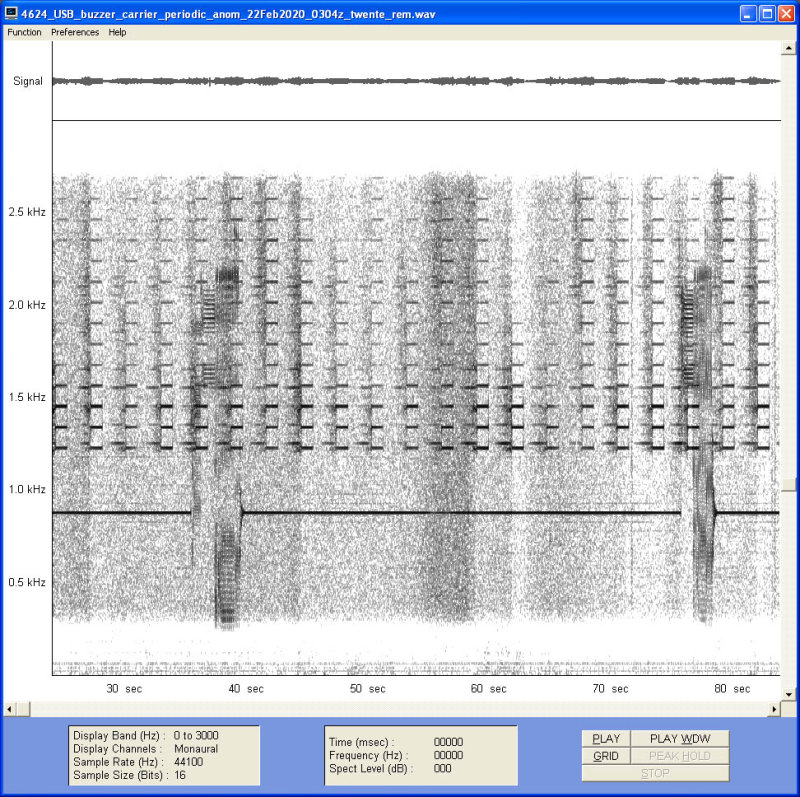800x797 pixels.
Task: Open the Function menu
Action: (24, 32)
